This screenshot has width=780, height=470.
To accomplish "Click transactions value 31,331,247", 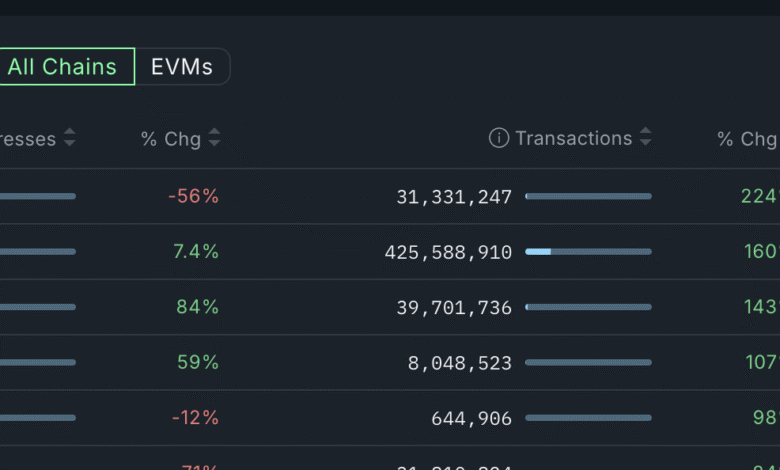I will pos(454,197).
